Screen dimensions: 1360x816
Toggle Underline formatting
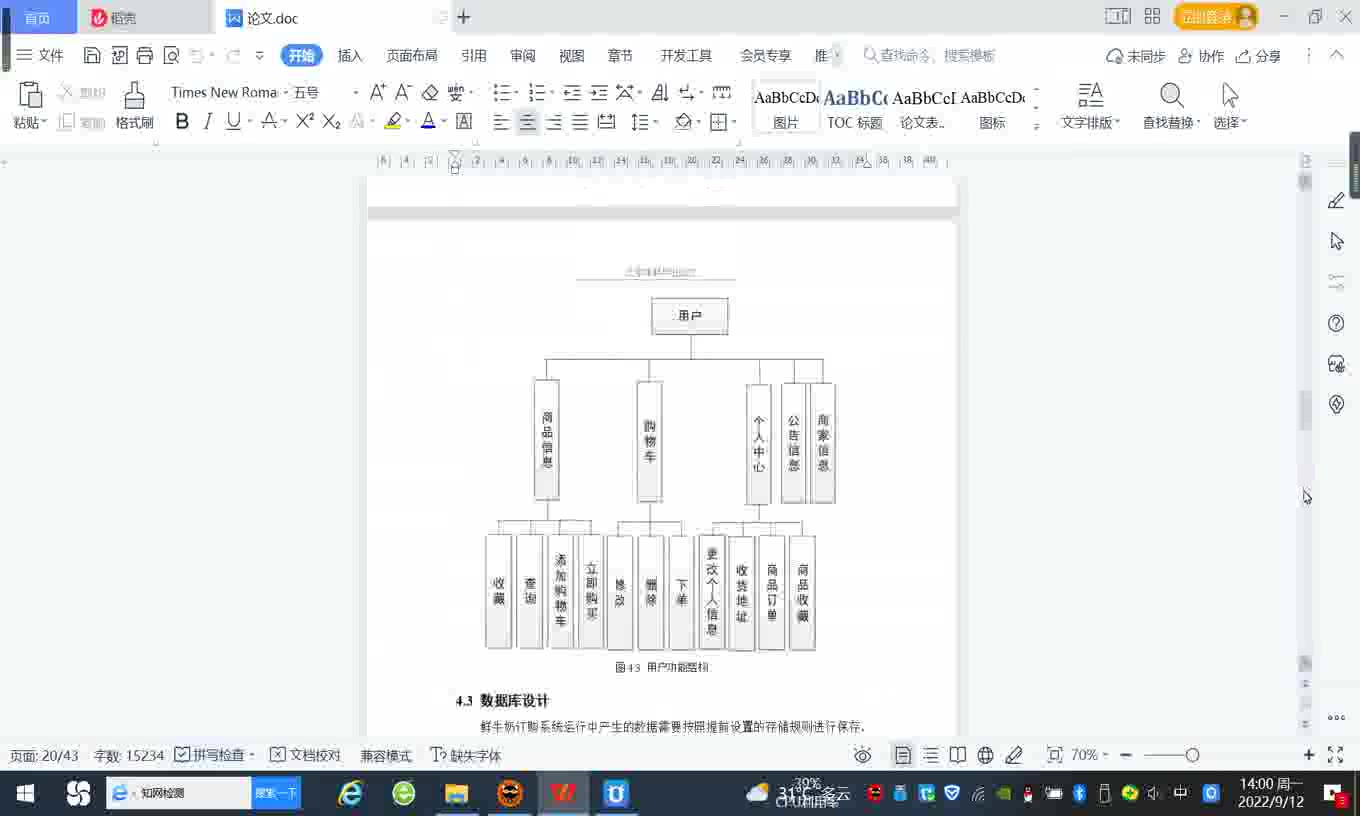click(x=233, y=121)
